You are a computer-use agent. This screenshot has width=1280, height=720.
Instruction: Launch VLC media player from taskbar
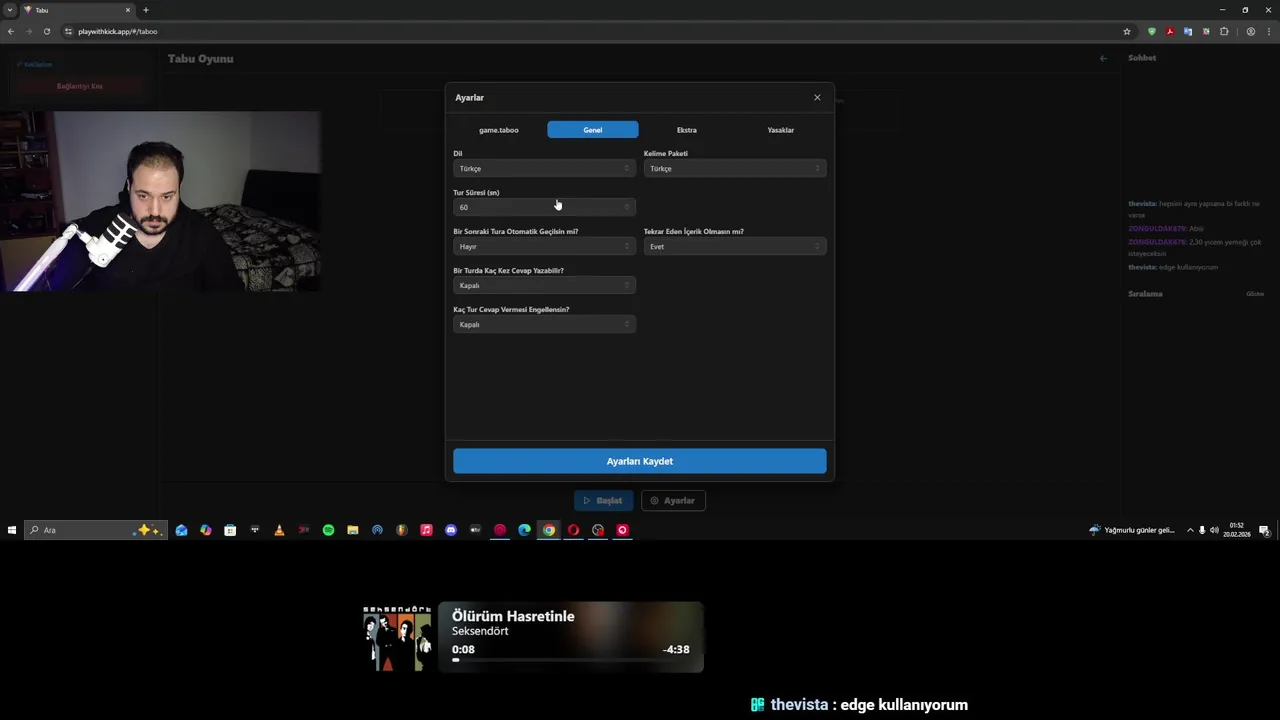coord(279,530)
